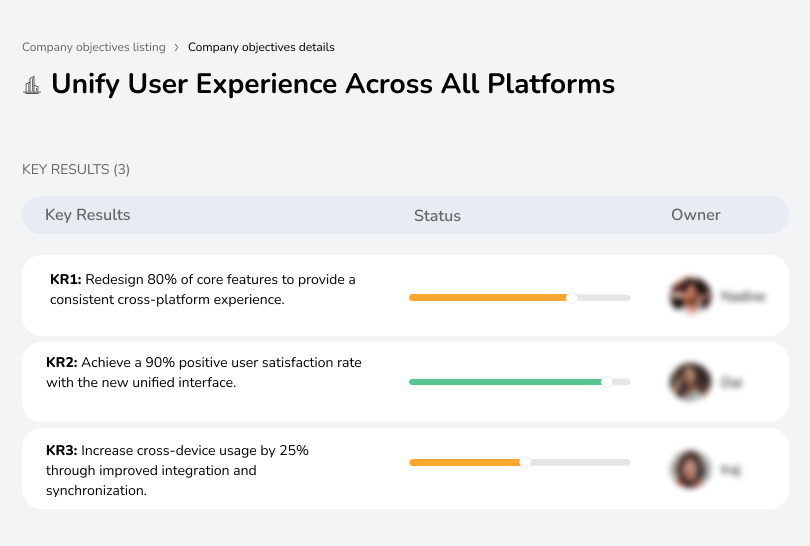Image resolution: width=810 pixels, height=546 pixels.
Task: Click the Owner column header
Action: pyautogui.click(x=695, y=215)
